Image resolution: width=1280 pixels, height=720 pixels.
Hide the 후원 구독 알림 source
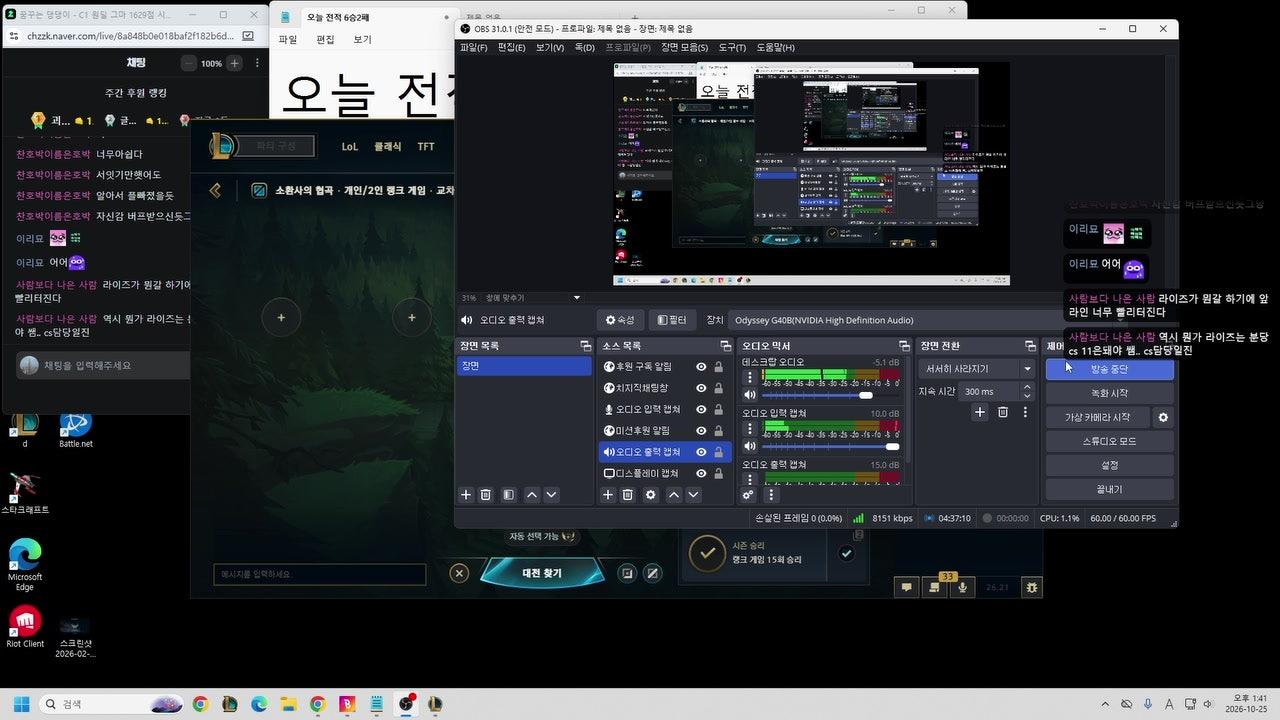701,367
